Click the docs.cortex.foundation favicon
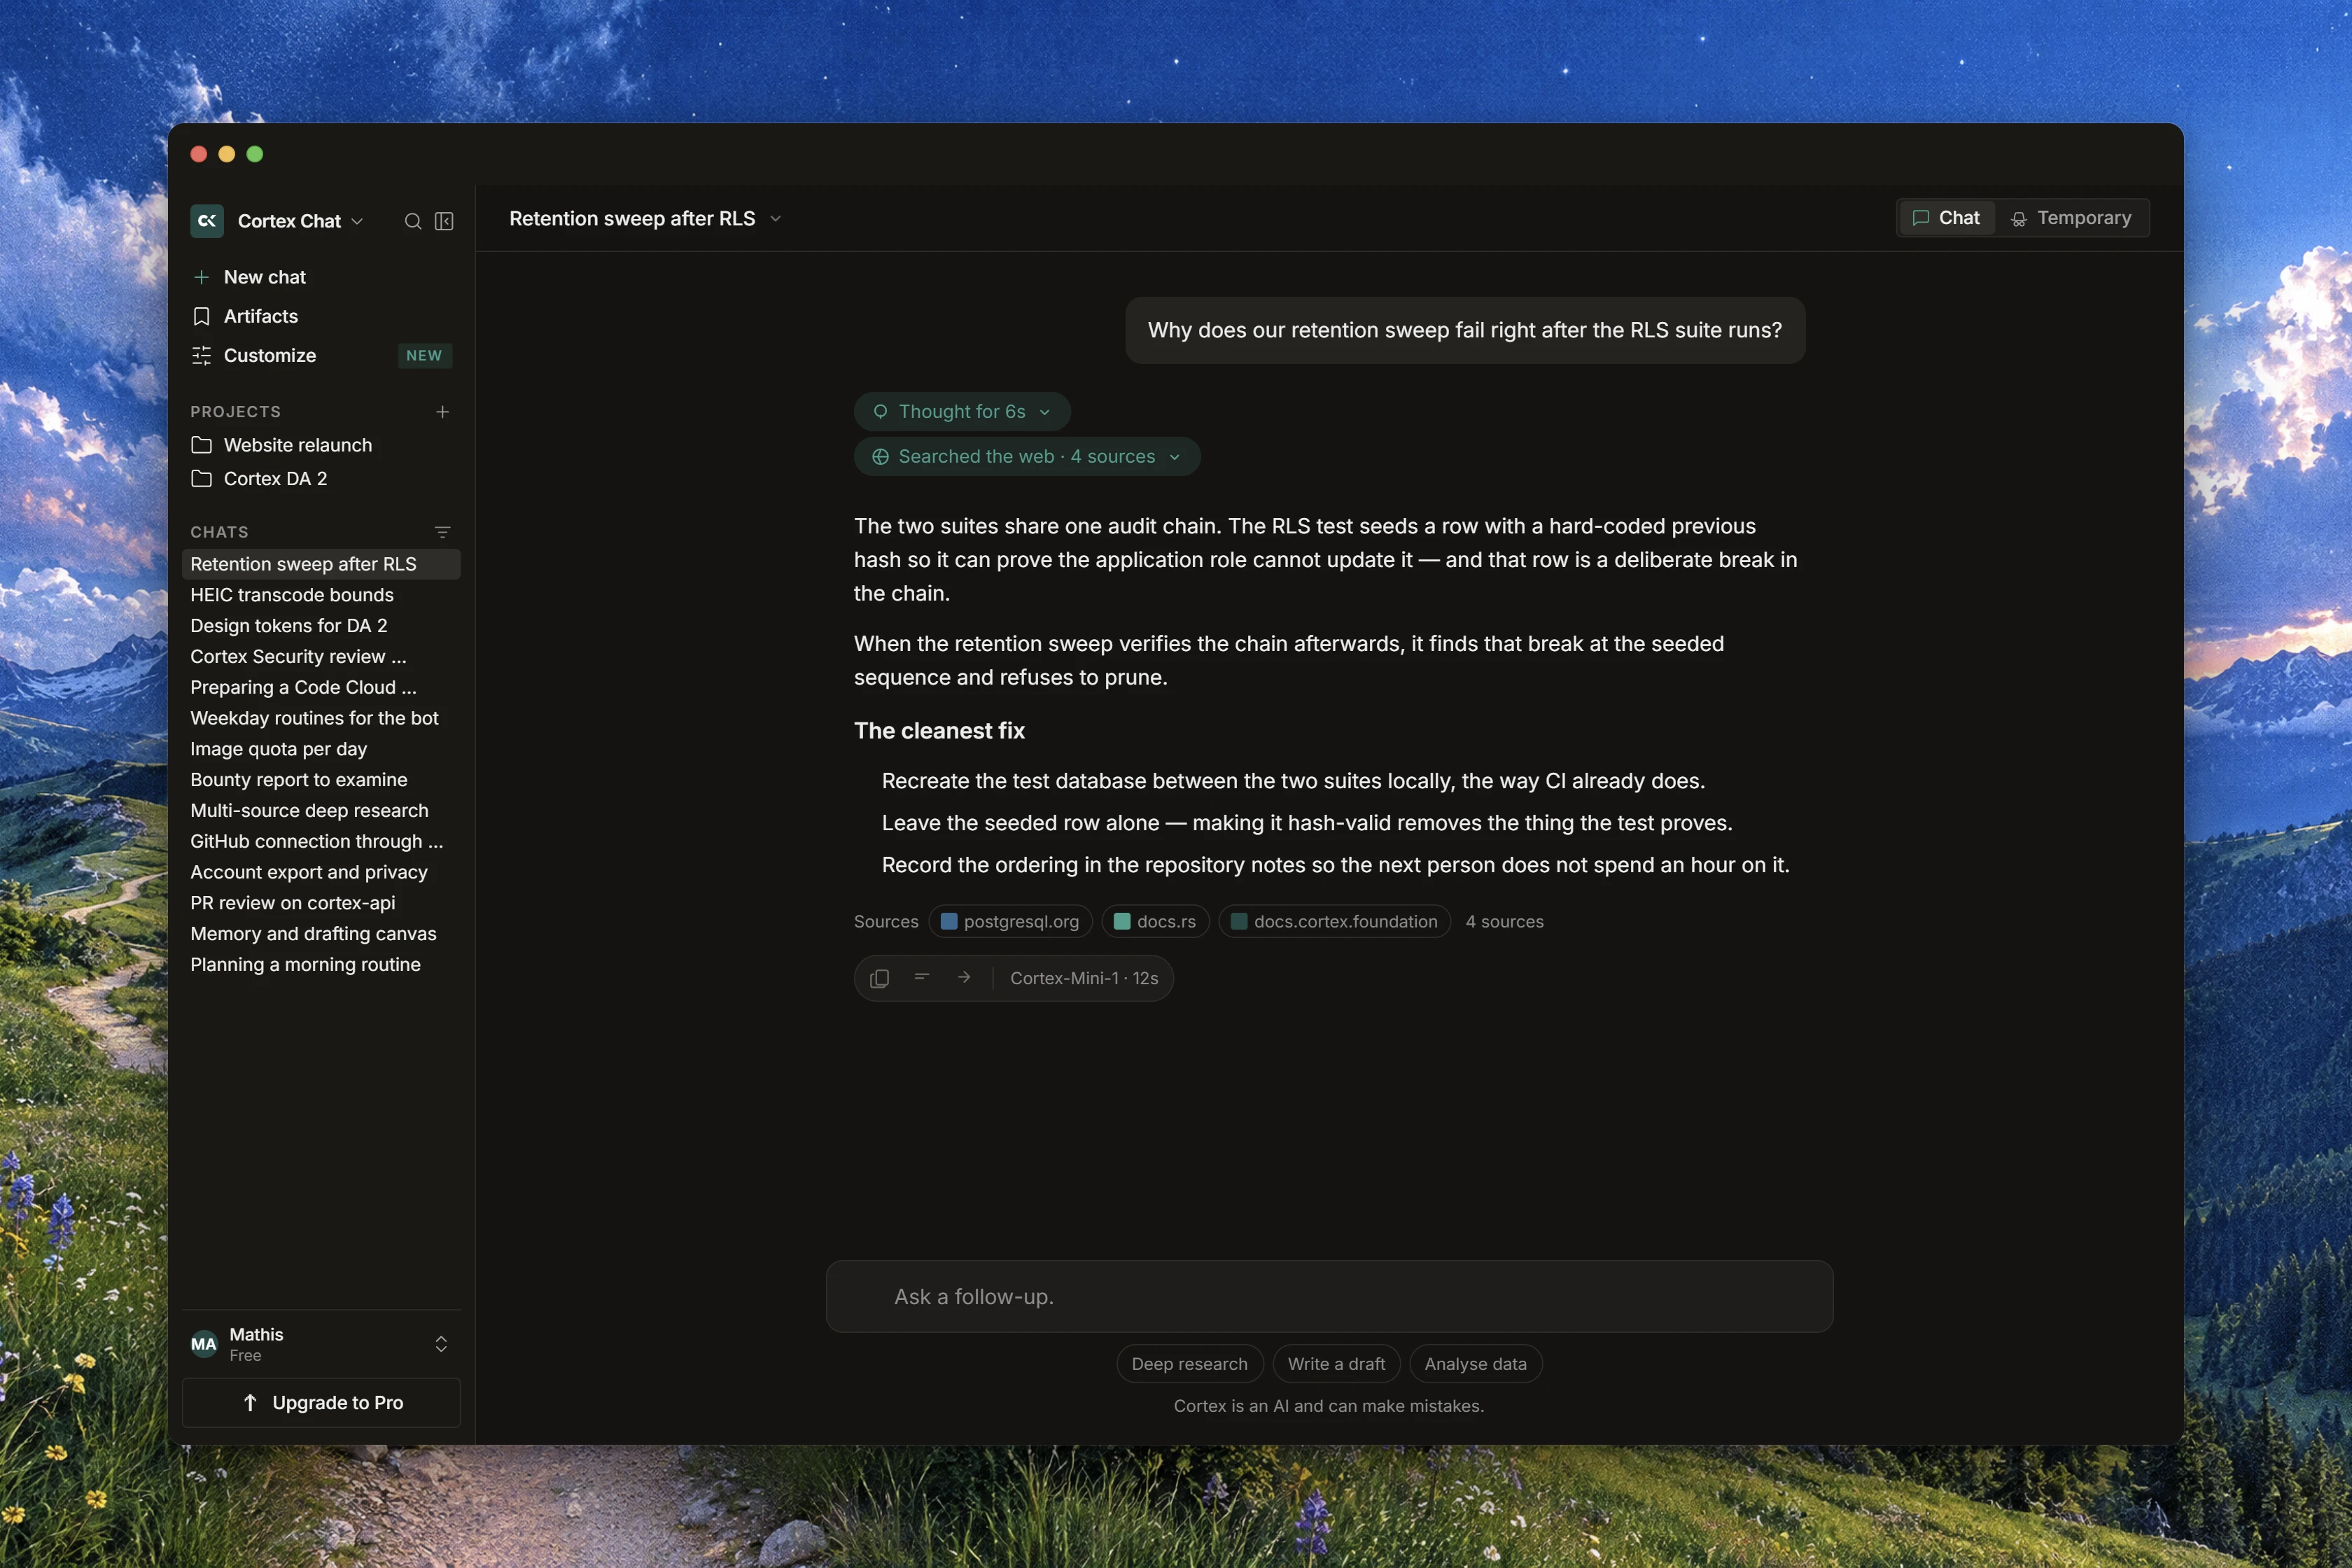Viewport: 2352px width, 1568px height. 1239,921
